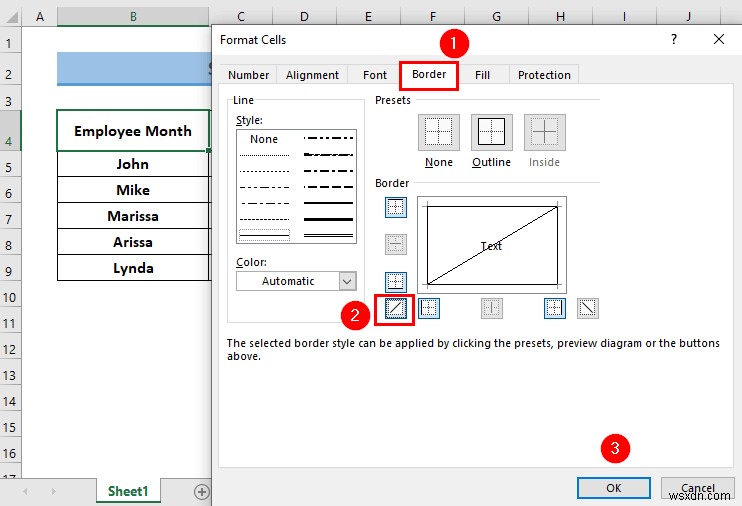Select the None line style
Screen dimensions: 742x506
point(264,139)
